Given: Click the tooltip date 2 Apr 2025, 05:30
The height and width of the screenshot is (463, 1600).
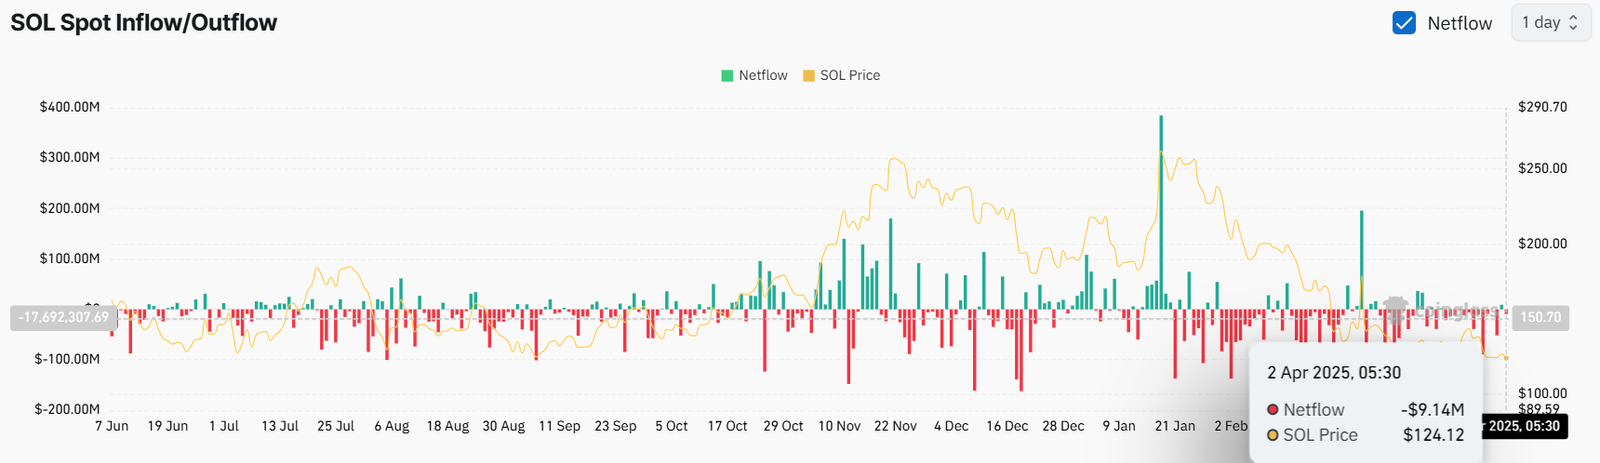Looking at the screenshot, I should click(1333, 373).
